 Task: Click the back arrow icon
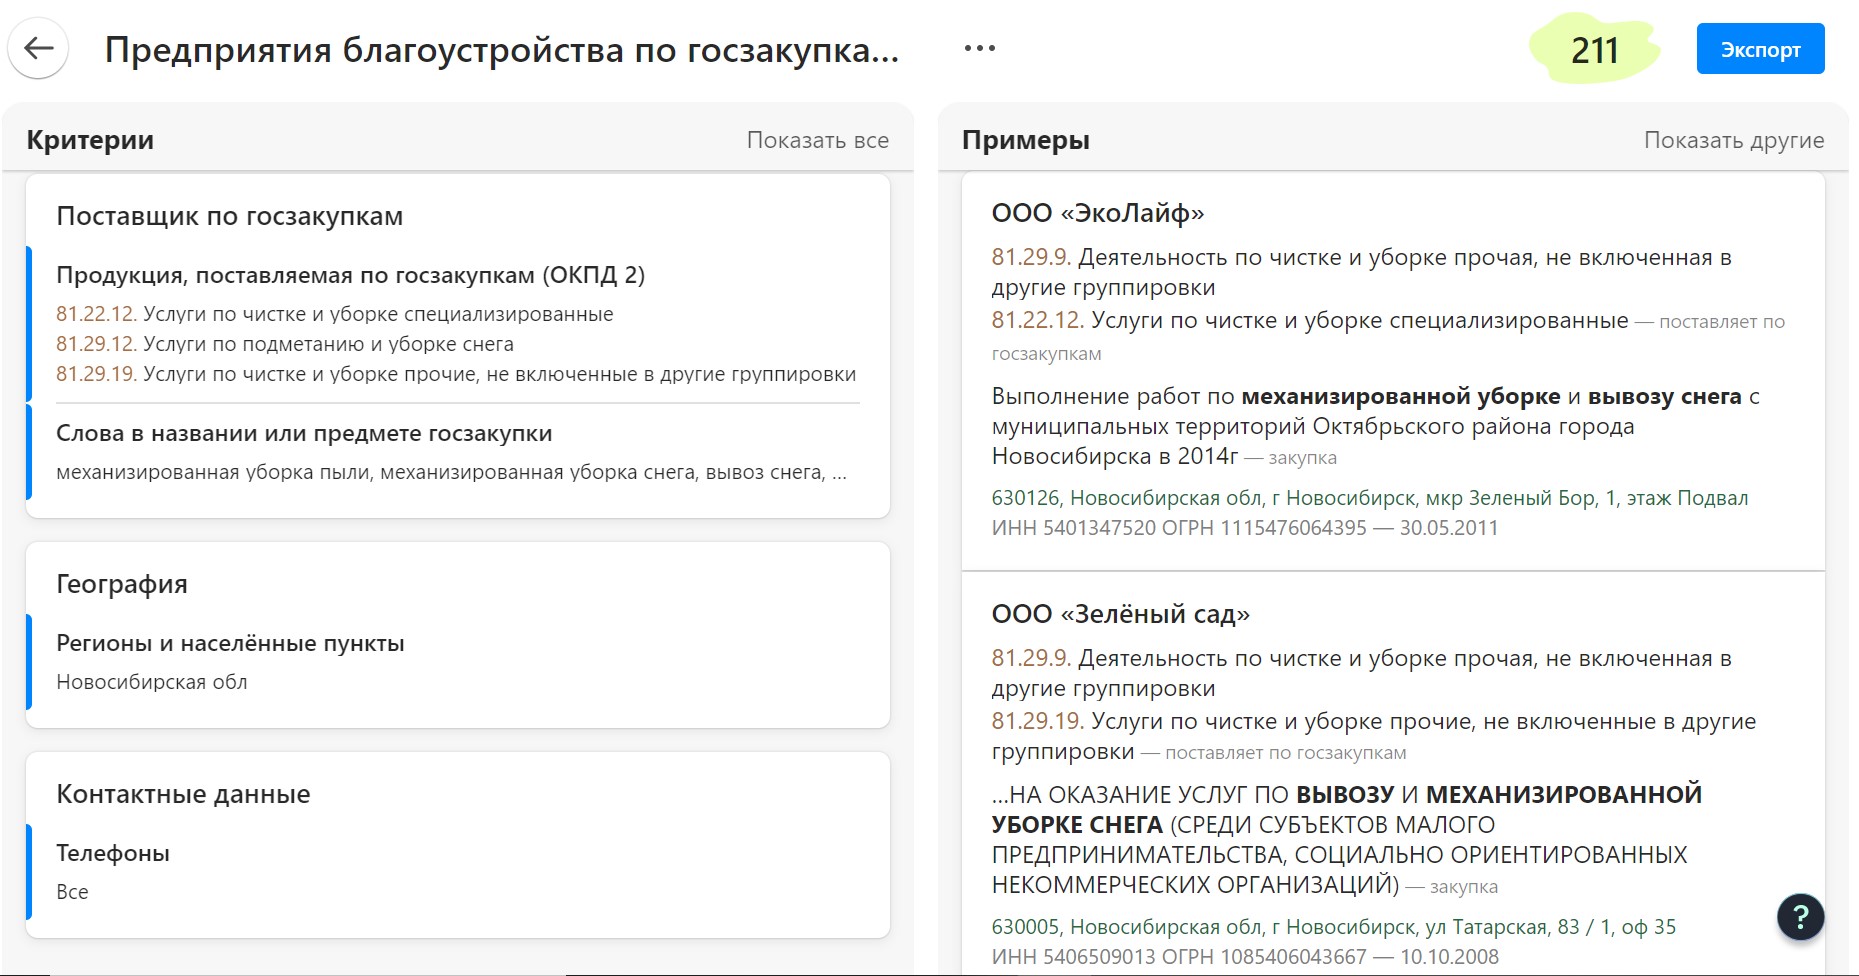click(x=38, y=49)
